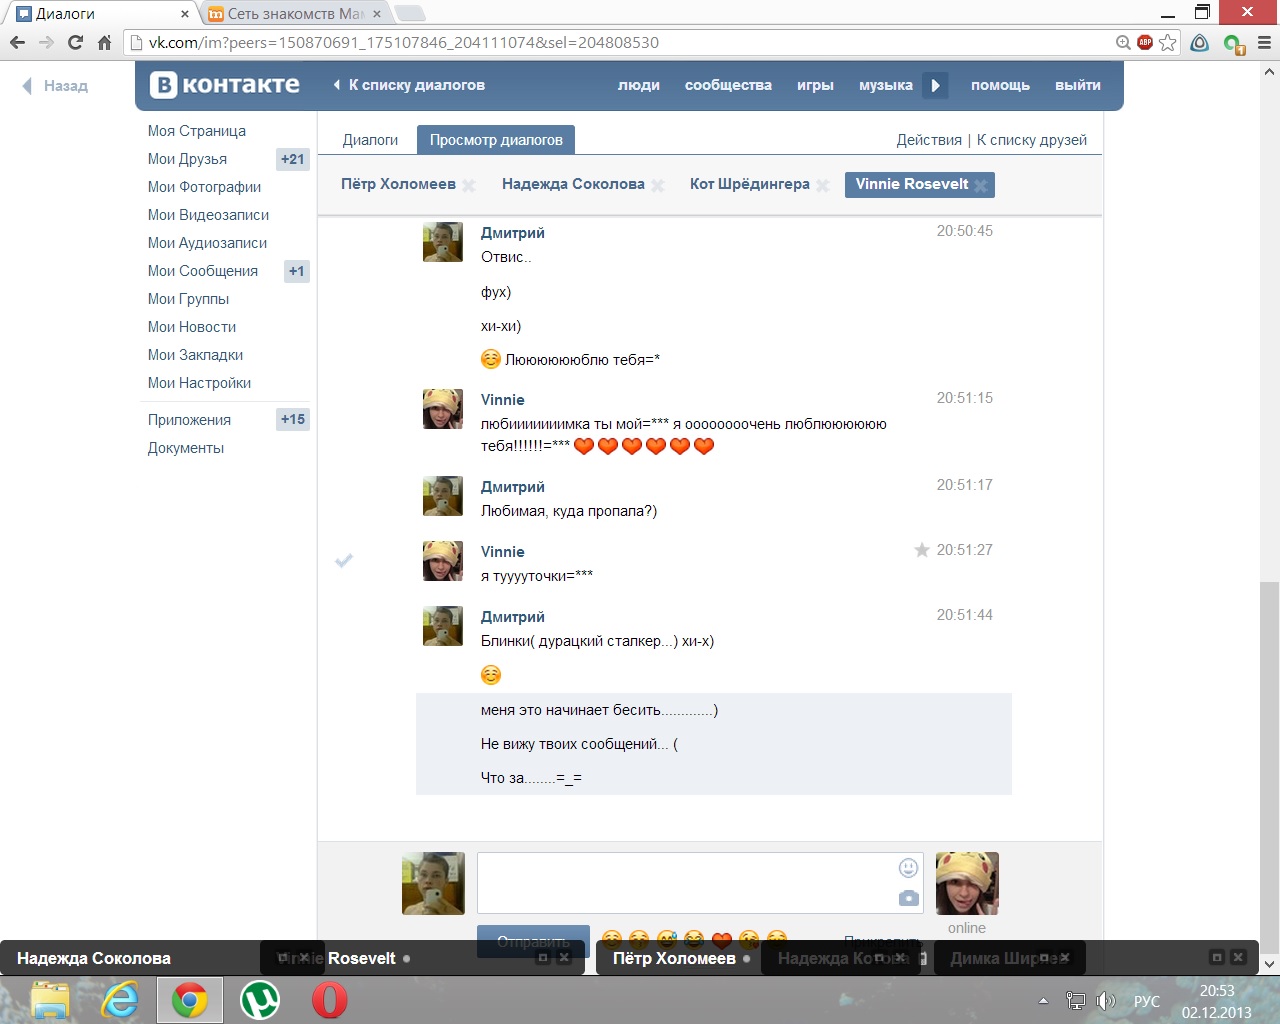
Task: Open the Chrome menu button
Action: point(1264,43)
